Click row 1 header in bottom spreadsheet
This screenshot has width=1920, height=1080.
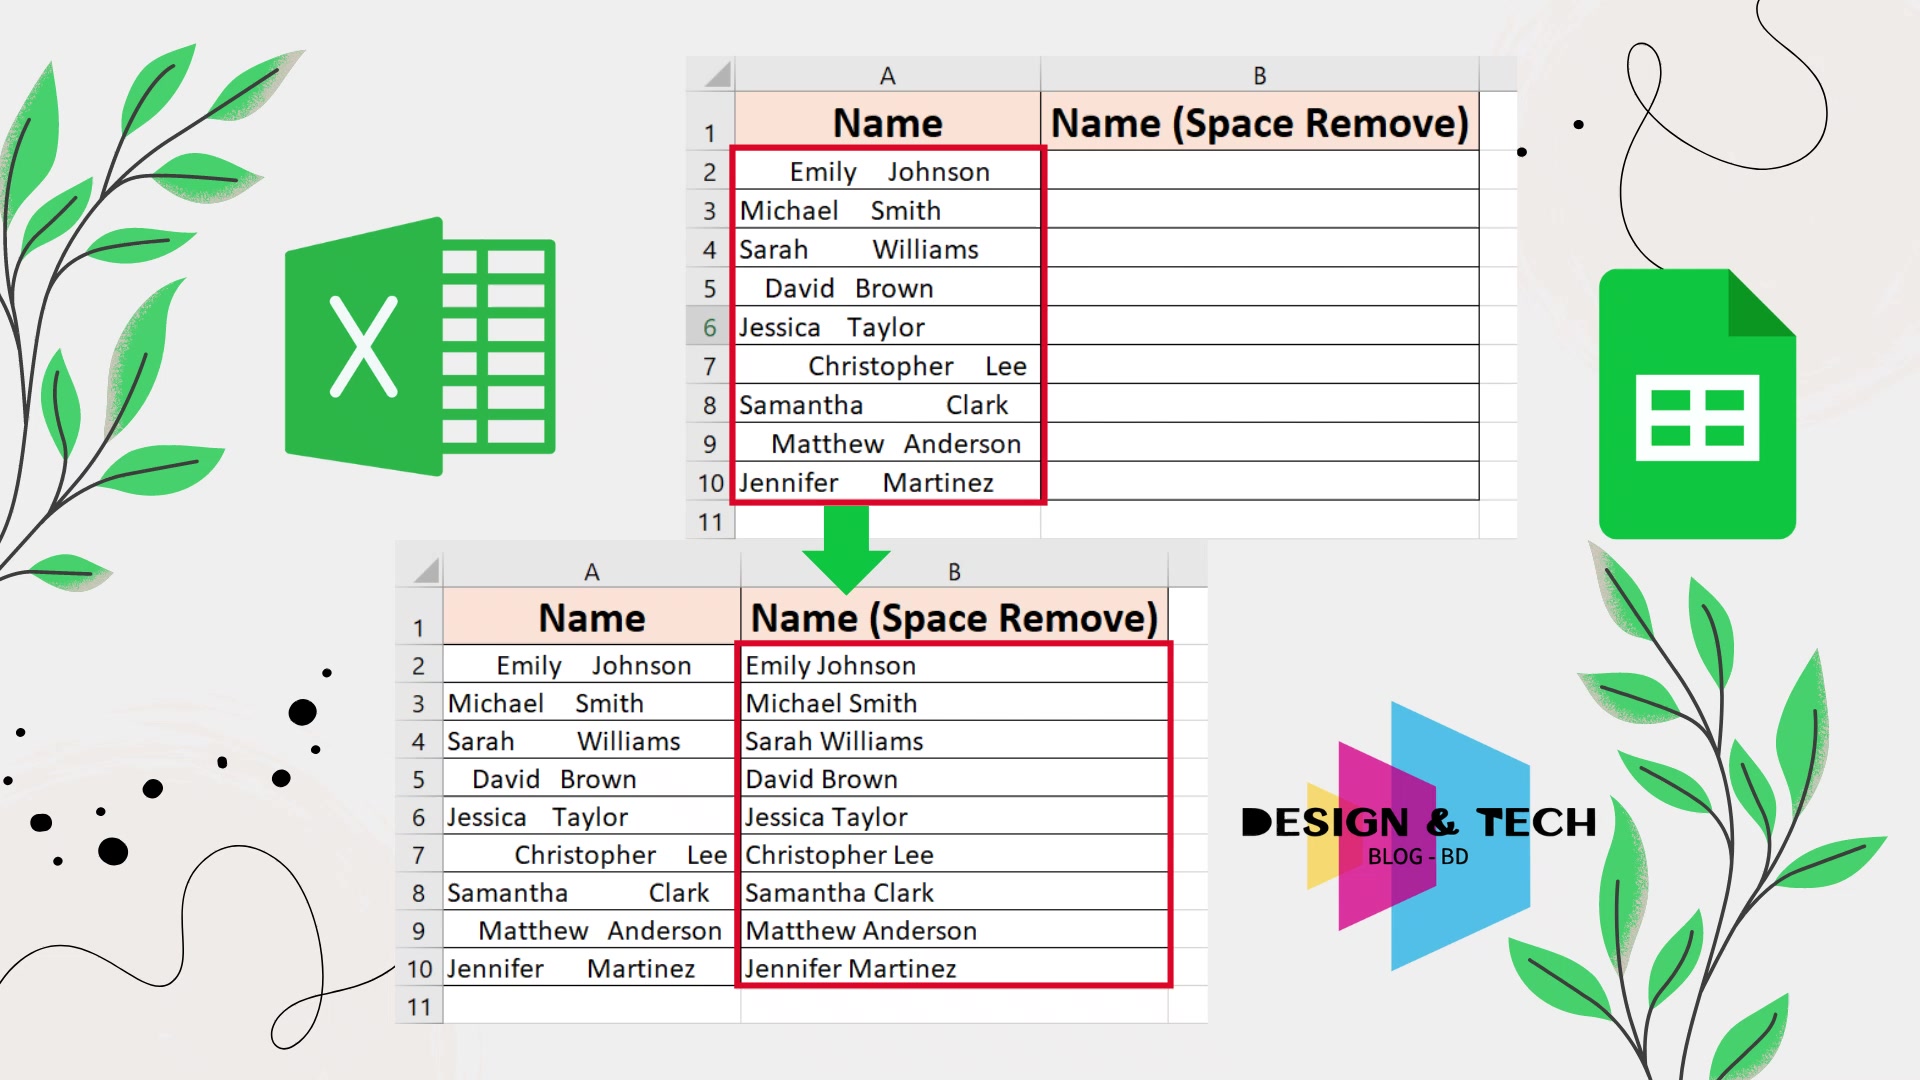(x=419, y=617)
